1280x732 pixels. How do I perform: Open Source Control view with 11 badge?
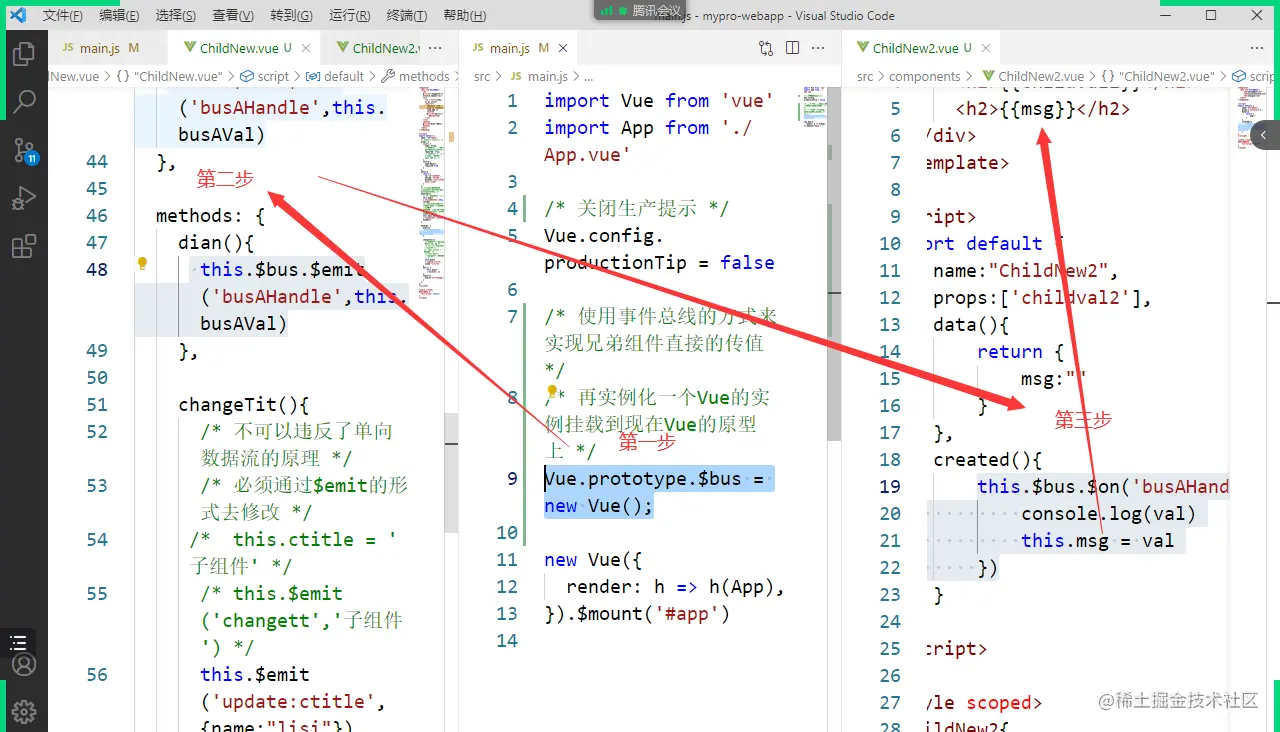[24, 150]
